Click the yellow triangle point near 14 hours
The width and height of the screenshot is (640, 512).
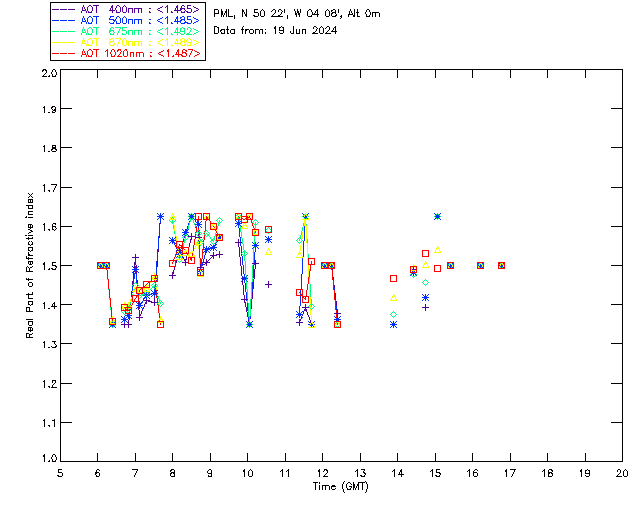393,298
